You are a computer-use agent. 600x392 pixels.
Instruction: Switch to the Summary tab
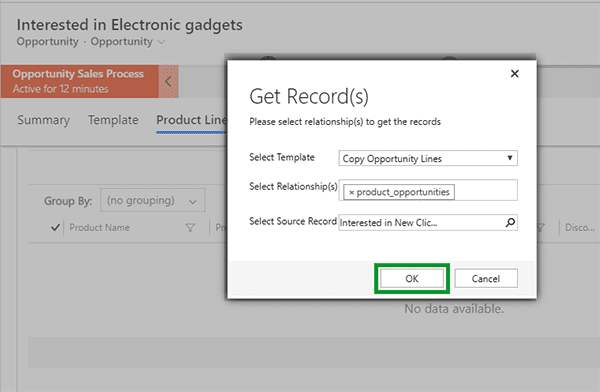click(44, 120)
